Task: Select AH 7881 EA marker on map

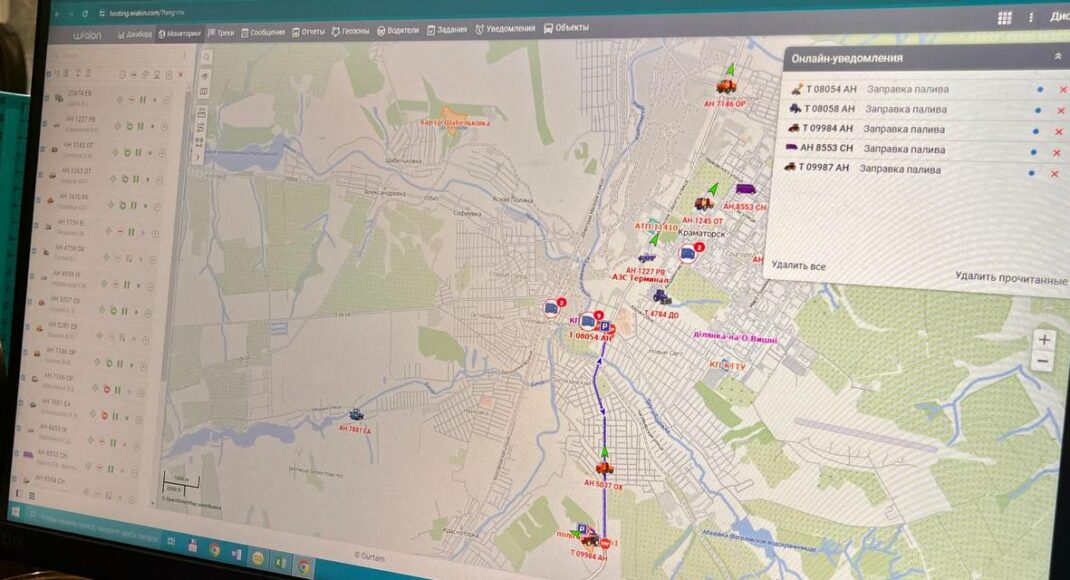Action: pos(356,414)
